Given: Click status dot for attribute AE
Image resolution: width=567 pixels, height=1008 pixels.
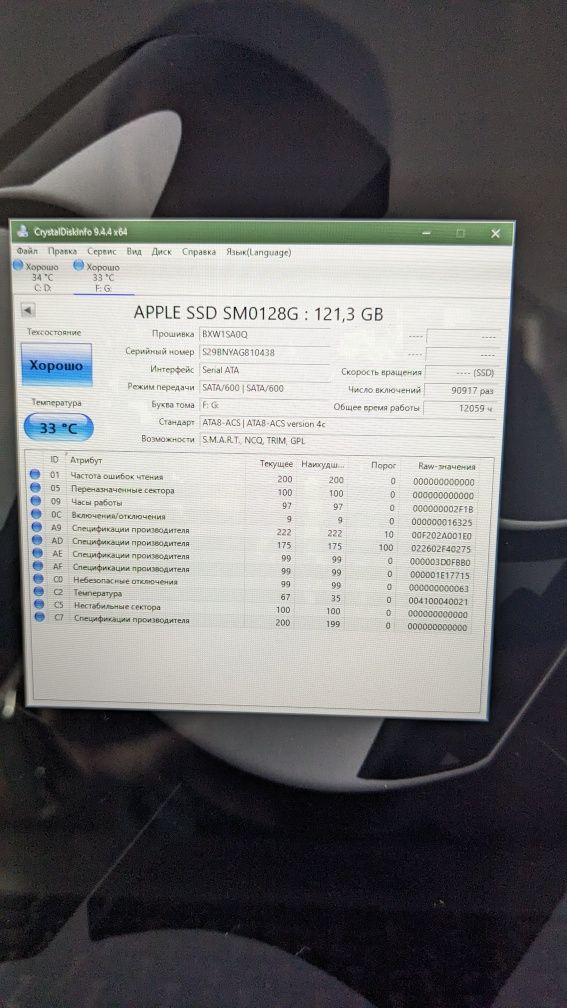Looking at the screenshot, I should 37,554.
